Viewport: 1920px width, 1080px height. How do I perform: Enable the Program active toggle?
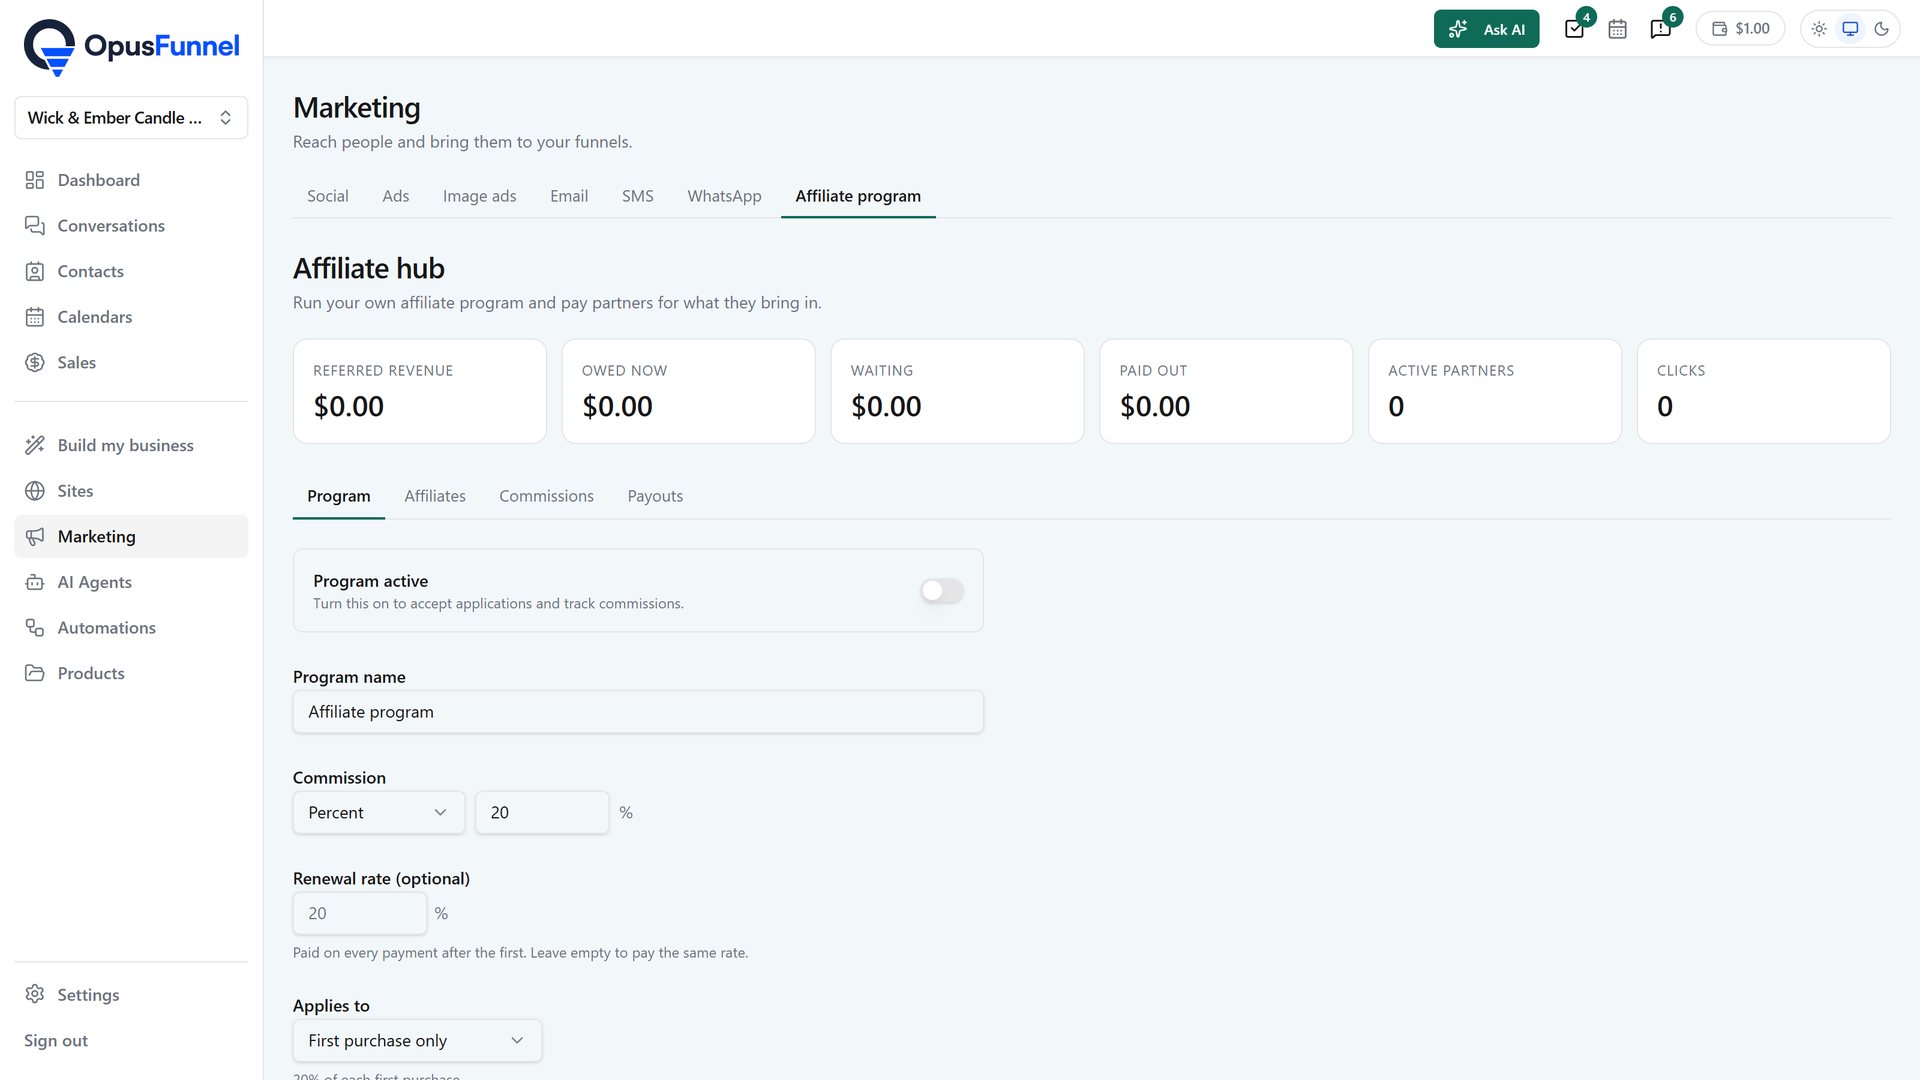942,591
